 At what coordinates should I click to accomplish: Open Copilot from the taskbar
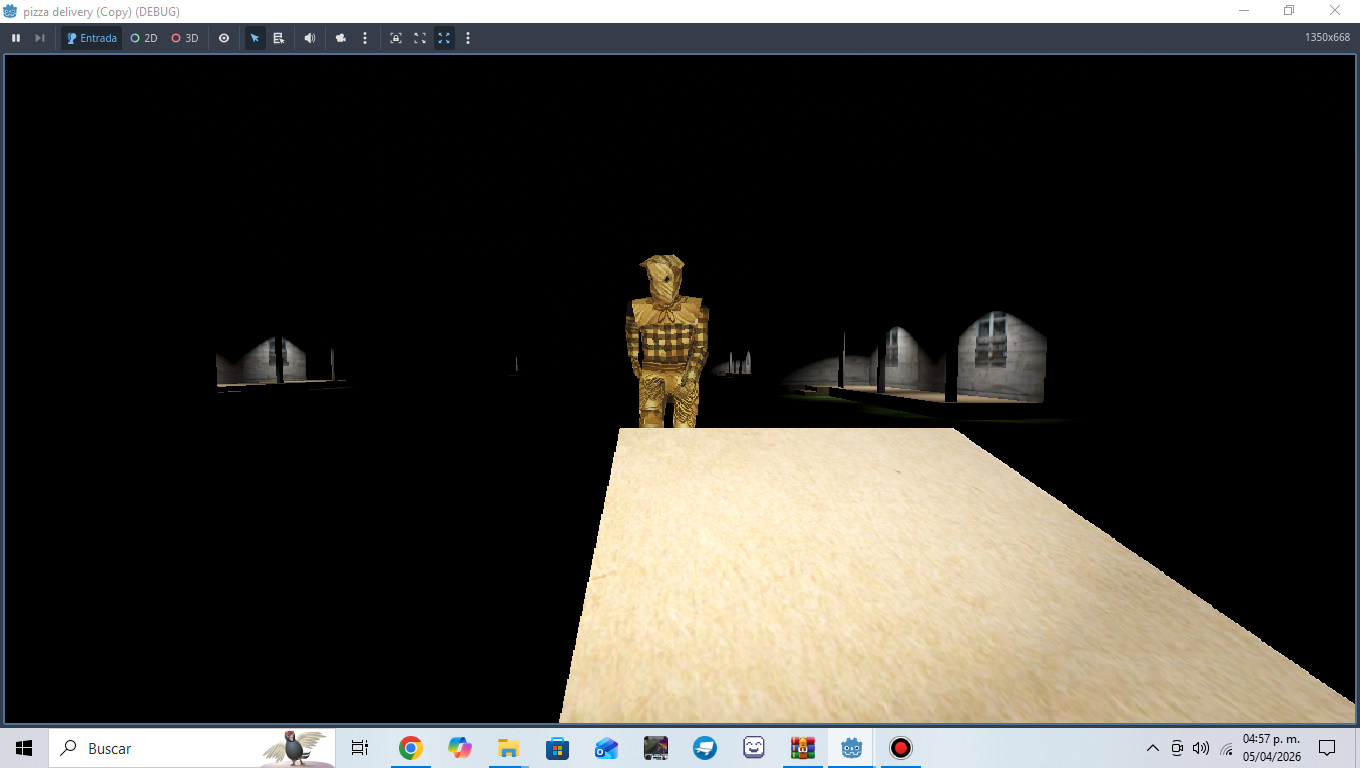point(459,748)
